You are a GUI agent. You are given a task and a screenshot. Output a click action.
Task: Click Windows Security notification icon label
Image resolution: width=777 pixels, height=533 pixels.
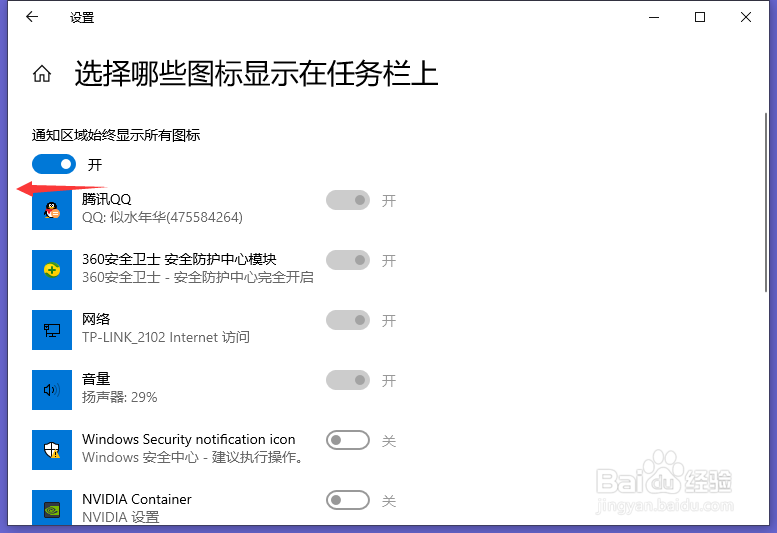pos(189,439)
